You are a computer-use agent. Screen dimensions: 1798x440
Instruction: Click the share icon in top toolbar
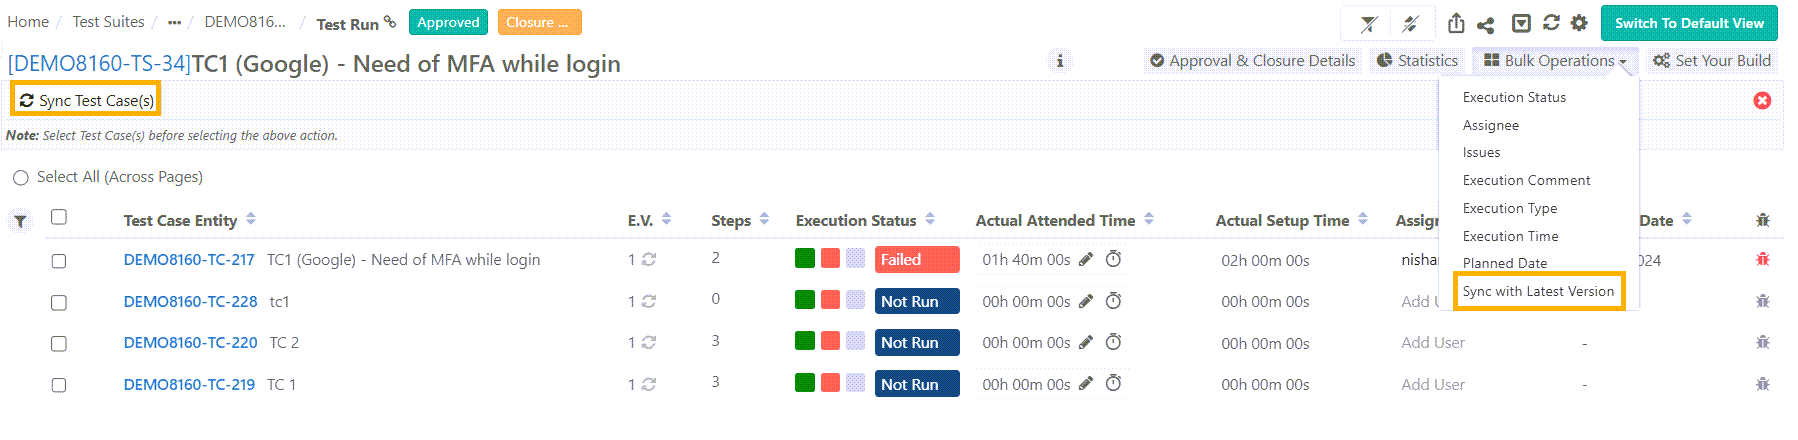1486,24
